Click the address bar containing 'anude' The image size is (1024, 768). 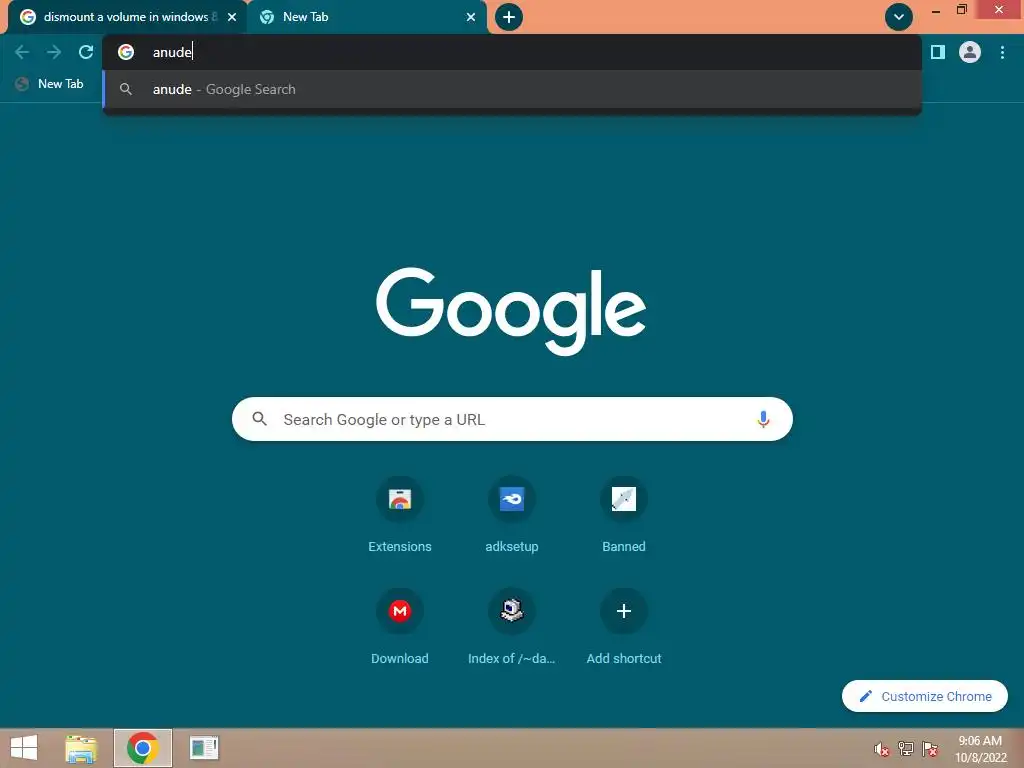pos(512,52)
